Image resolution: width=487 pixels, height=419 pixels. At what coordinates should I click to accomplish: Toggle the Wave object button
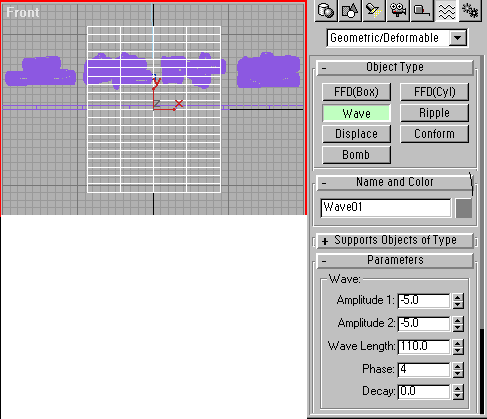356,113
